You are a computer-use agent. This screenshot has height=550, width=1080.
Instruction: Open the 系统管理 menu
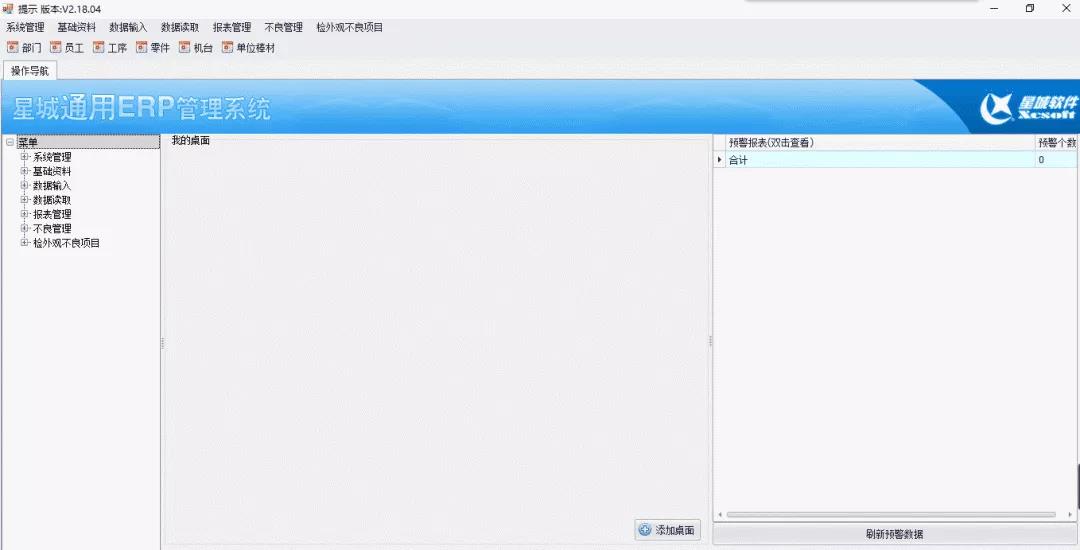click(25, 28)
